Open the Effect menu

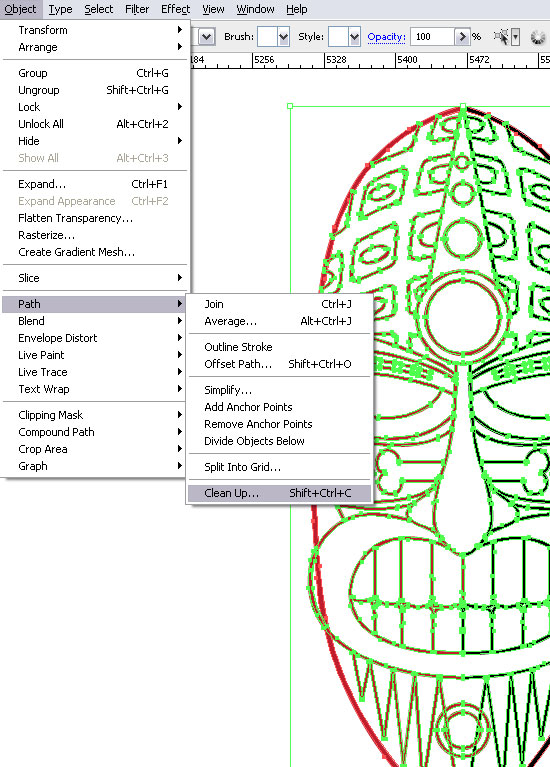tap(175, 9)
